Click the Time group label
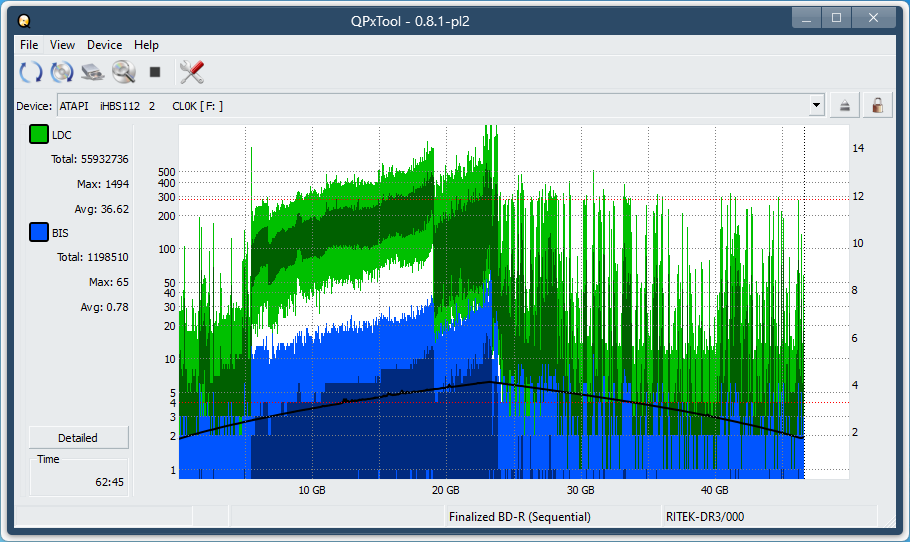Viewport: 910px width, 542px height. (x=48, y=459)
